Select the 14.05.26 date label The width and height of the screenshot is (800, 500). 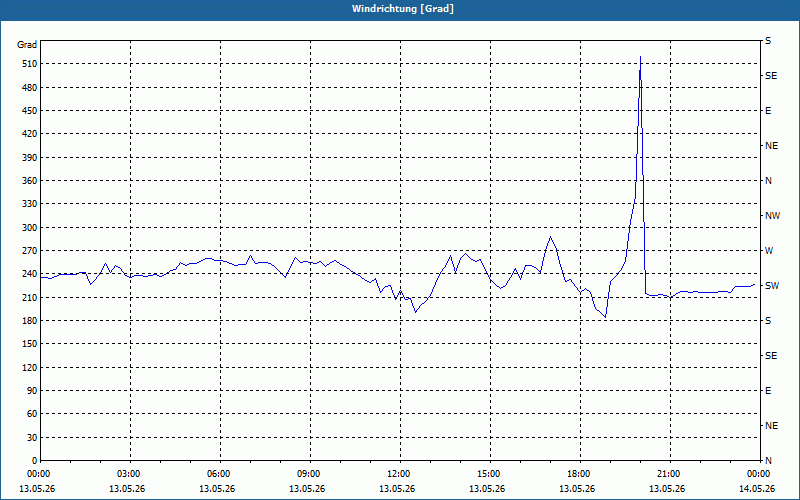click(x=757, y=489)
